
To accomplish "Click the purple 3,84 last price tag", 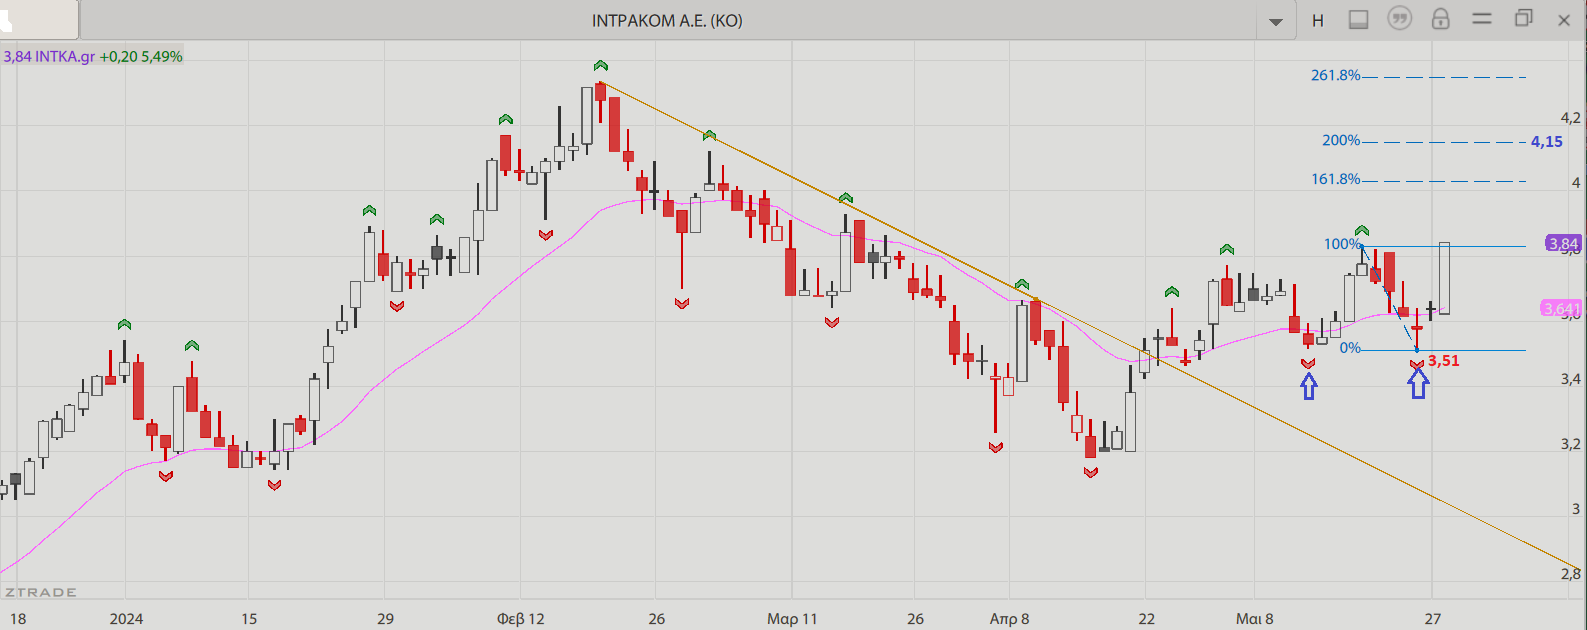I will point(1563,244).
